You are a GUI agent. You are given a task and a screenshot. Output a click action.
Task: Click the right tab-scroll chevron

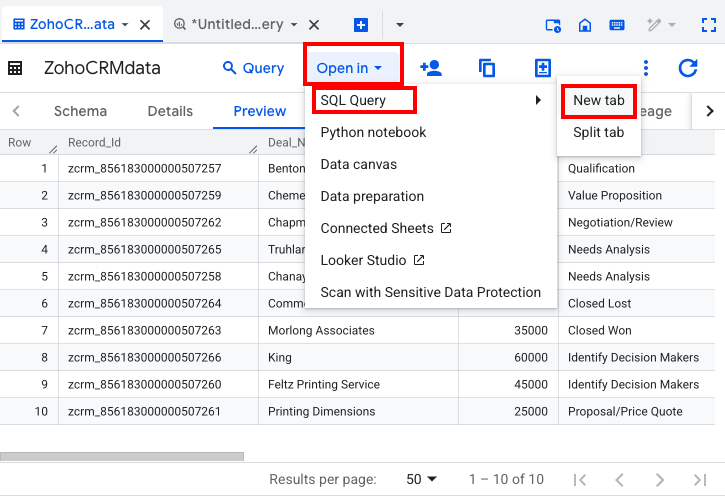click(710, 111)
